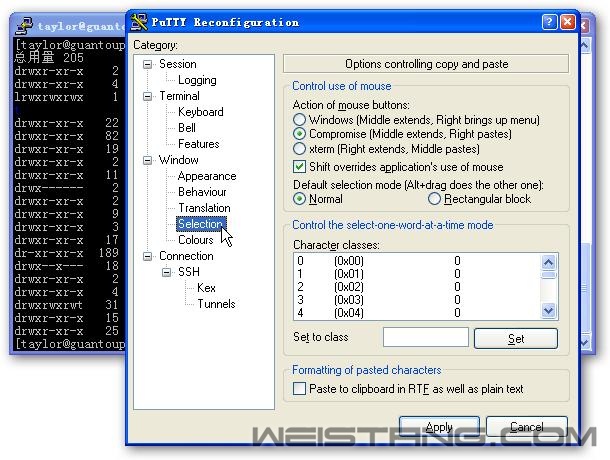
Task: Click the Set button
Action: [x=516, y=339]
